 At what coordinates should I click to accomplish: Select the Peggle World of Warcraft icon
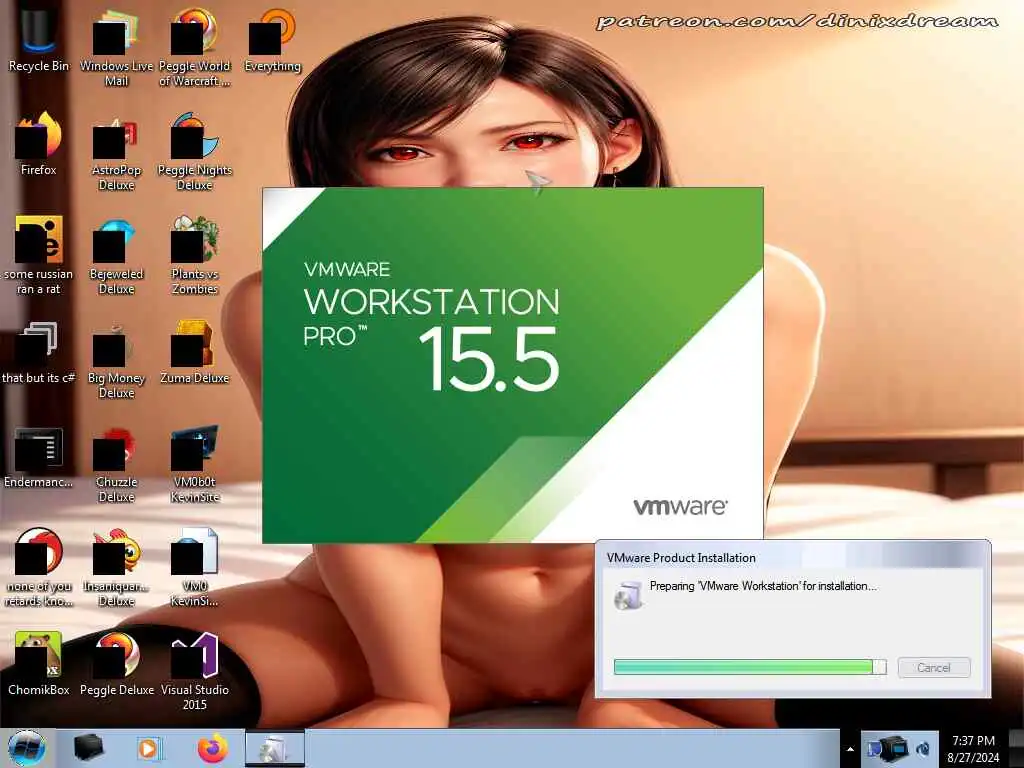coord(195,46)
